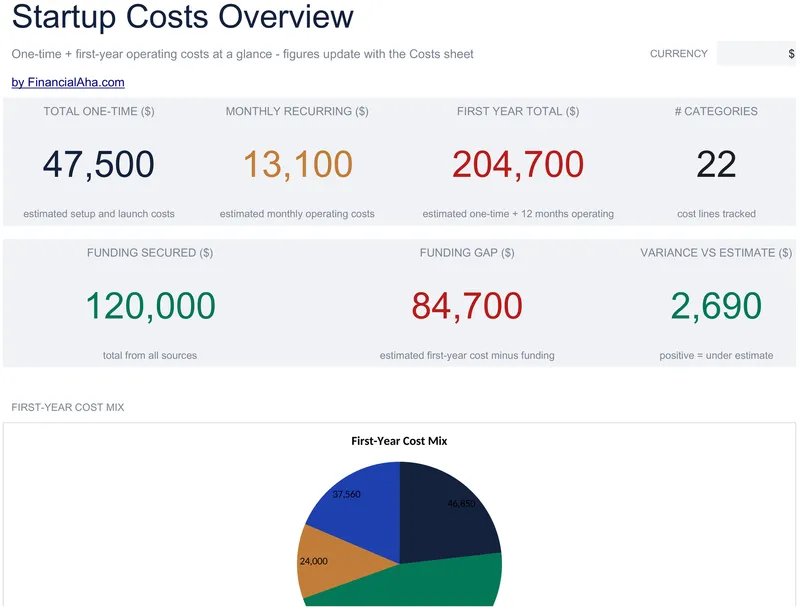Click the First-Year Cost Mix chart title

click(x=399, y=441)
